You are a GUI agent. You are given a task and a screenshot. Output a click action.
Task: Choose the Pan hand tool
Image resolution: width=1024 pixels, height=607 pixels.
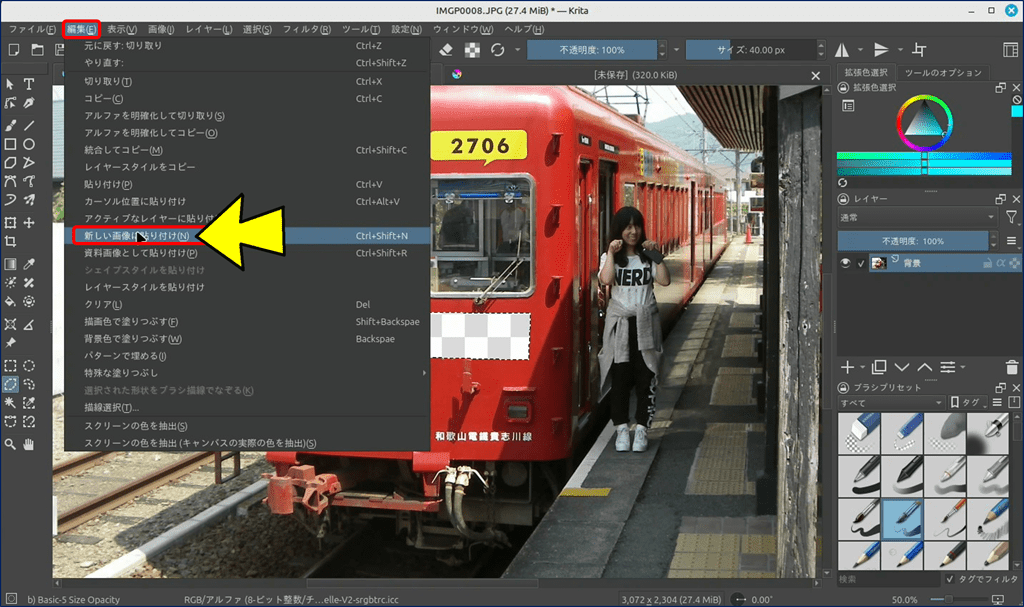[x=29, y=444]
